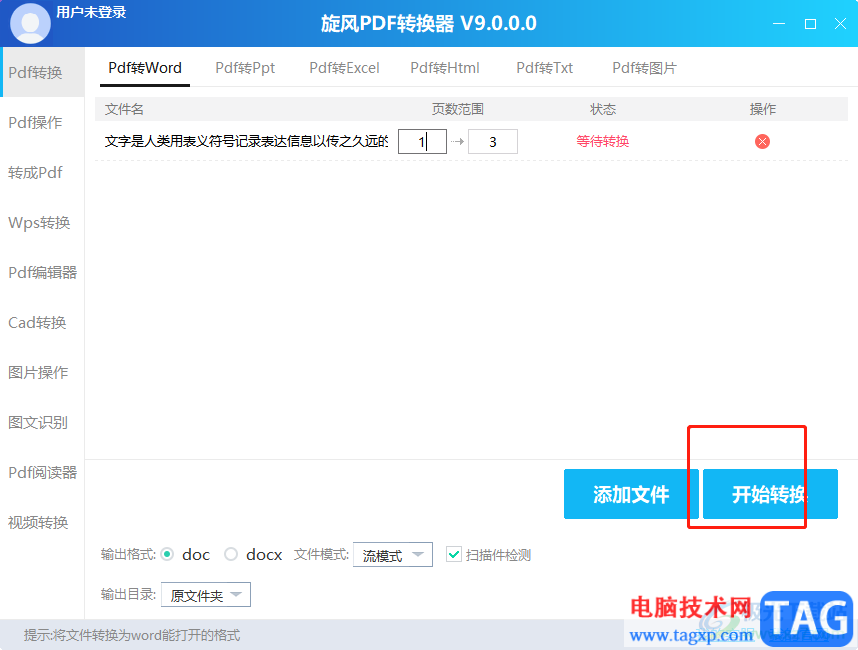
Task: Open the 转成Pdf sidebar section
Action: click(x=42, y=173)
